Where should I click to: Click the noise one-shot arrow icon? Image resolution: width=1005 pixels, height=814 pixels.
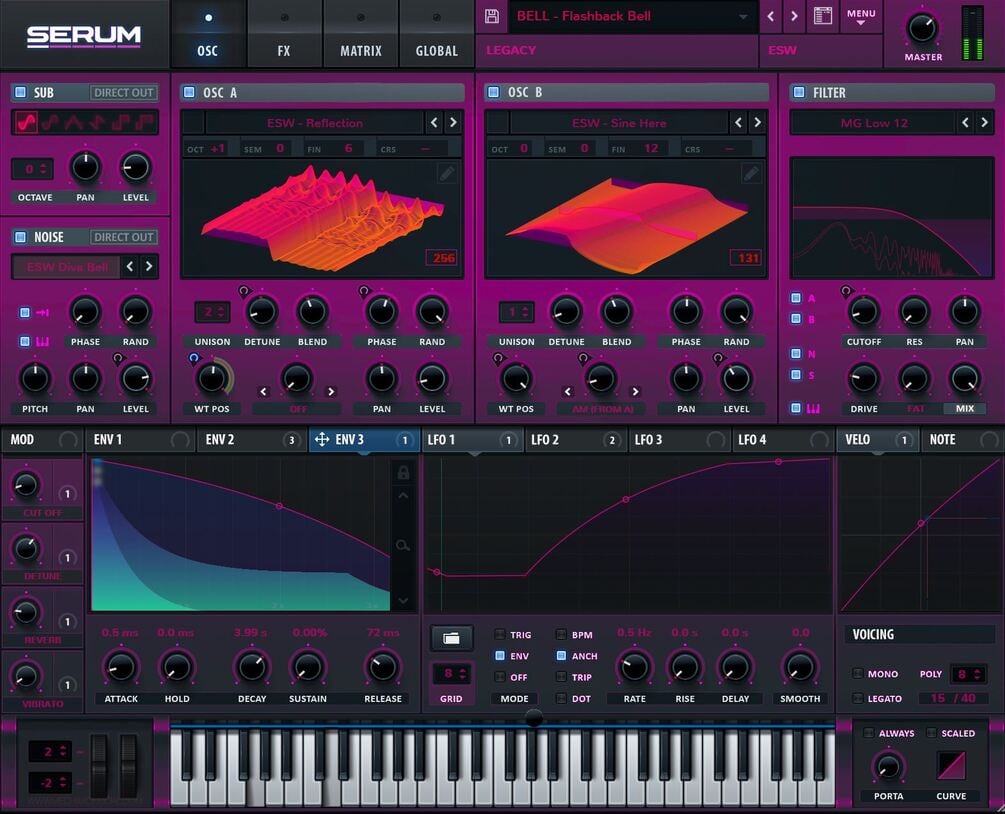coord(42,313)
